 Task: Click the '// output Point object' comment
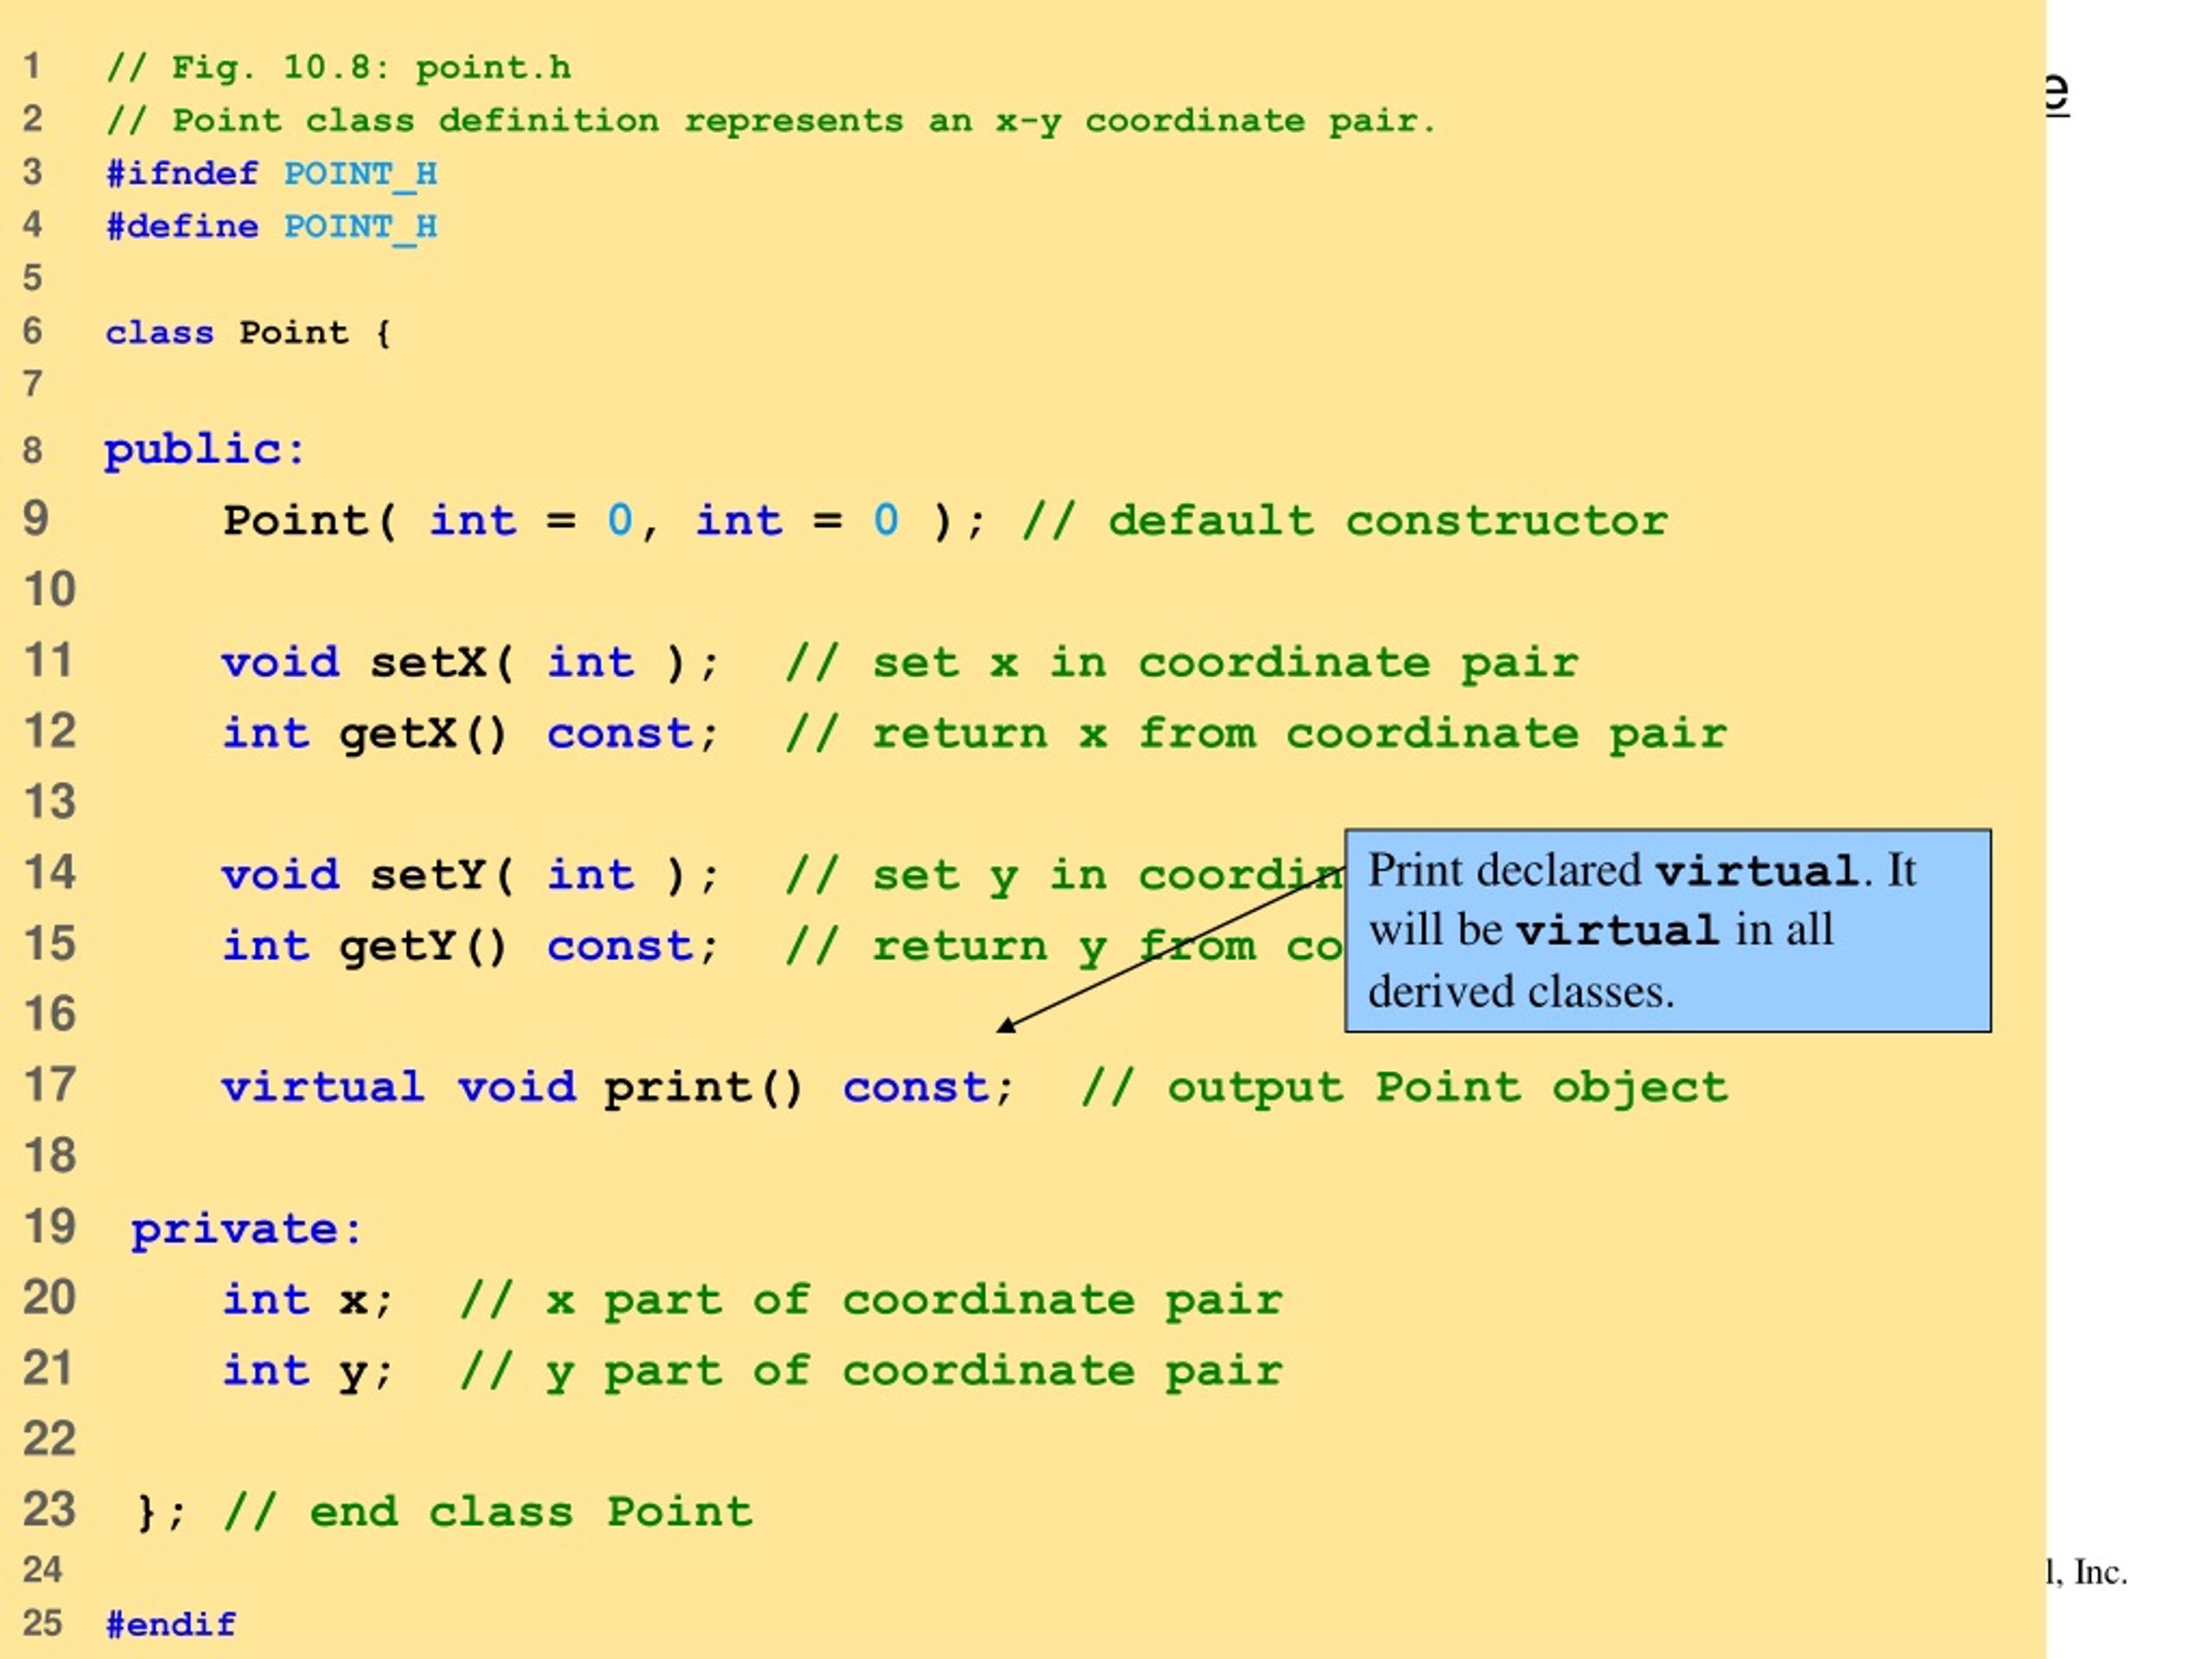(1405, 1089)
